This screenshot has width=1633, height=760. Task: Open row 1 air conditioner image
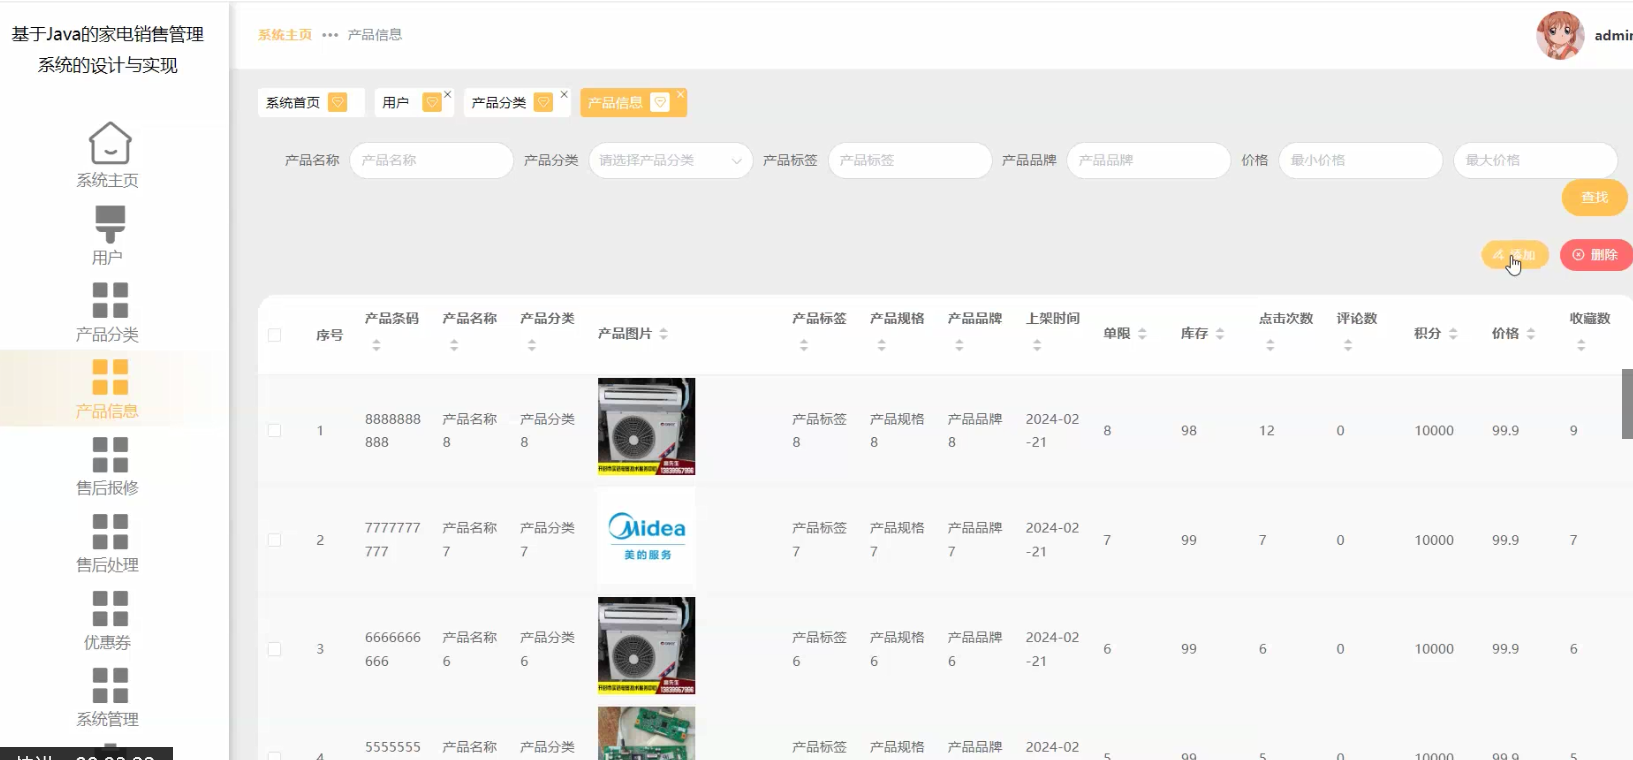646,426
